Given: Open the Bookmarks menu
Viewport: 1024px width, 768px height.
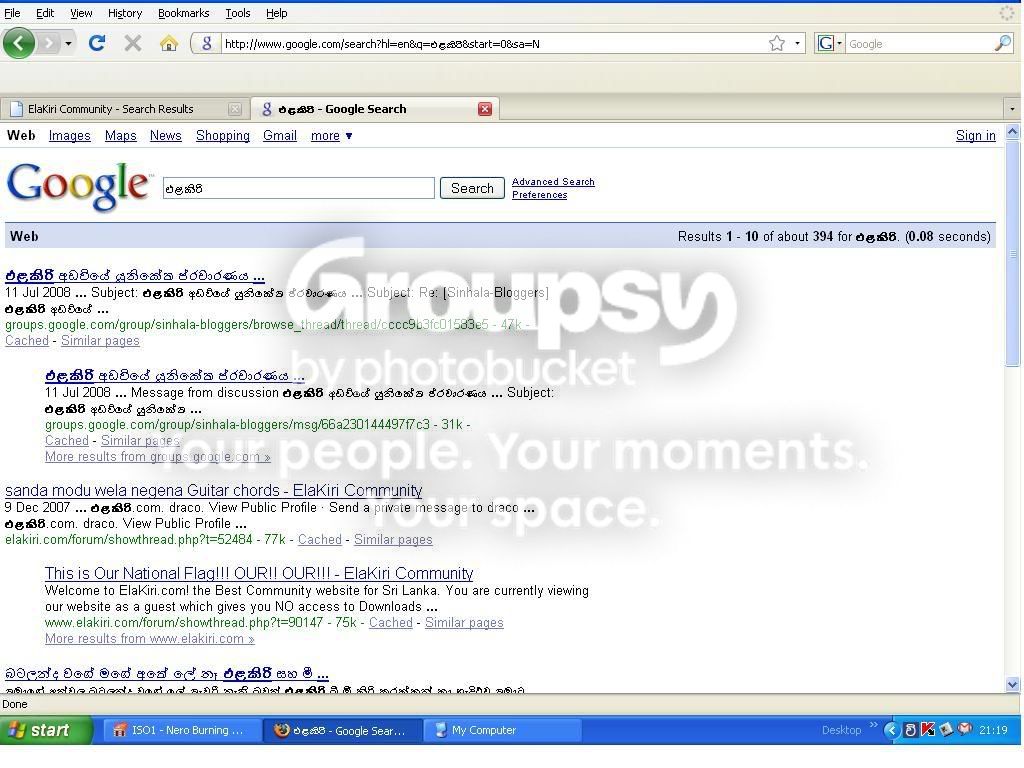Looking at the screenshot, I should 184,13.
